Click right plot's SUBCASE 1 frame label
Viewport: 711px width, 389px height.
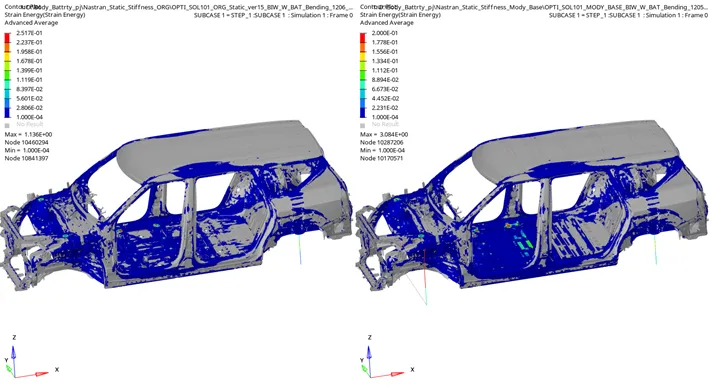pos(628,15)
